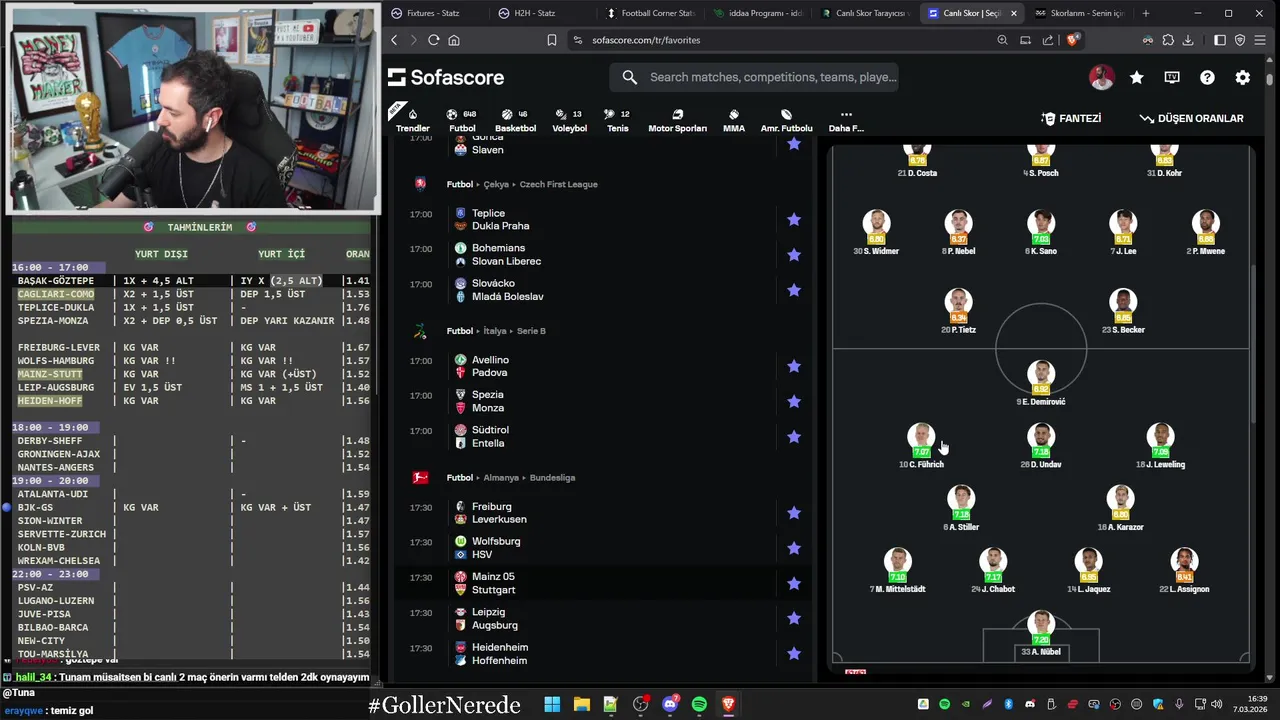Open the MMA sport category
The width and height of the screenshot is (1280, 720).
click(734, 120)
